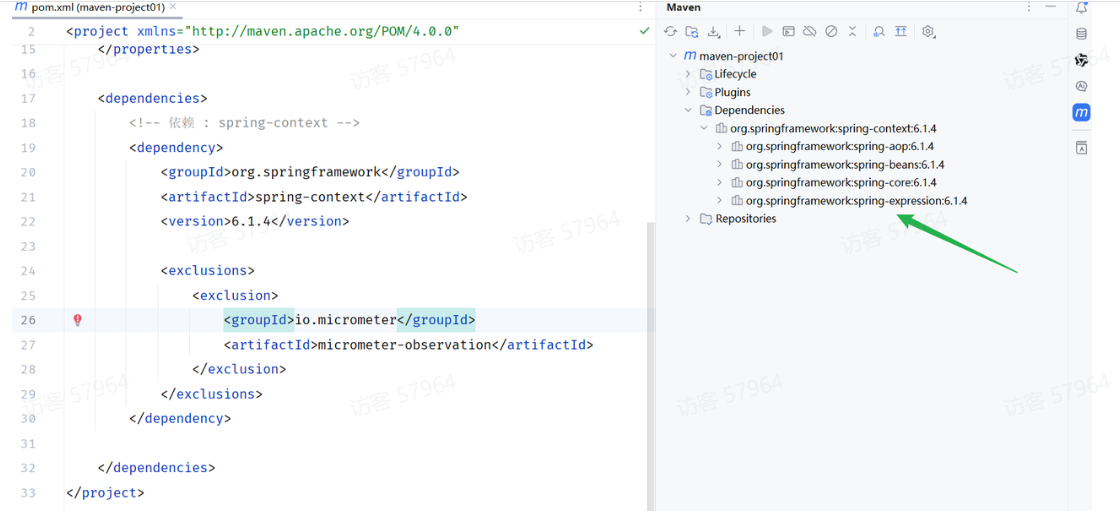Expand the Plugins node
The height and width of the screenshot is (525, 1120).
pos(688,92)
